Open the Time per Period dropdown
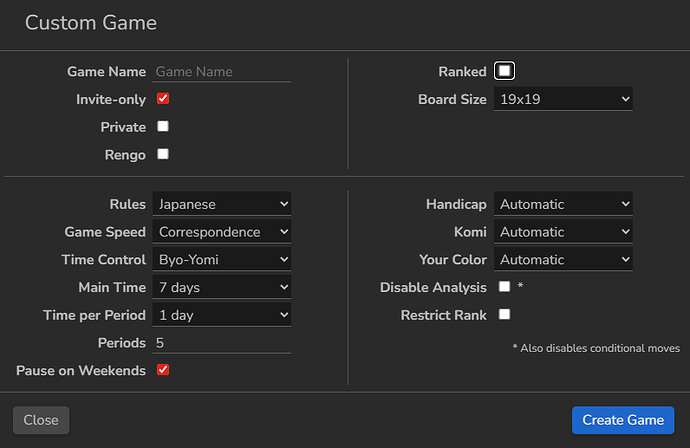 (222, 315)
